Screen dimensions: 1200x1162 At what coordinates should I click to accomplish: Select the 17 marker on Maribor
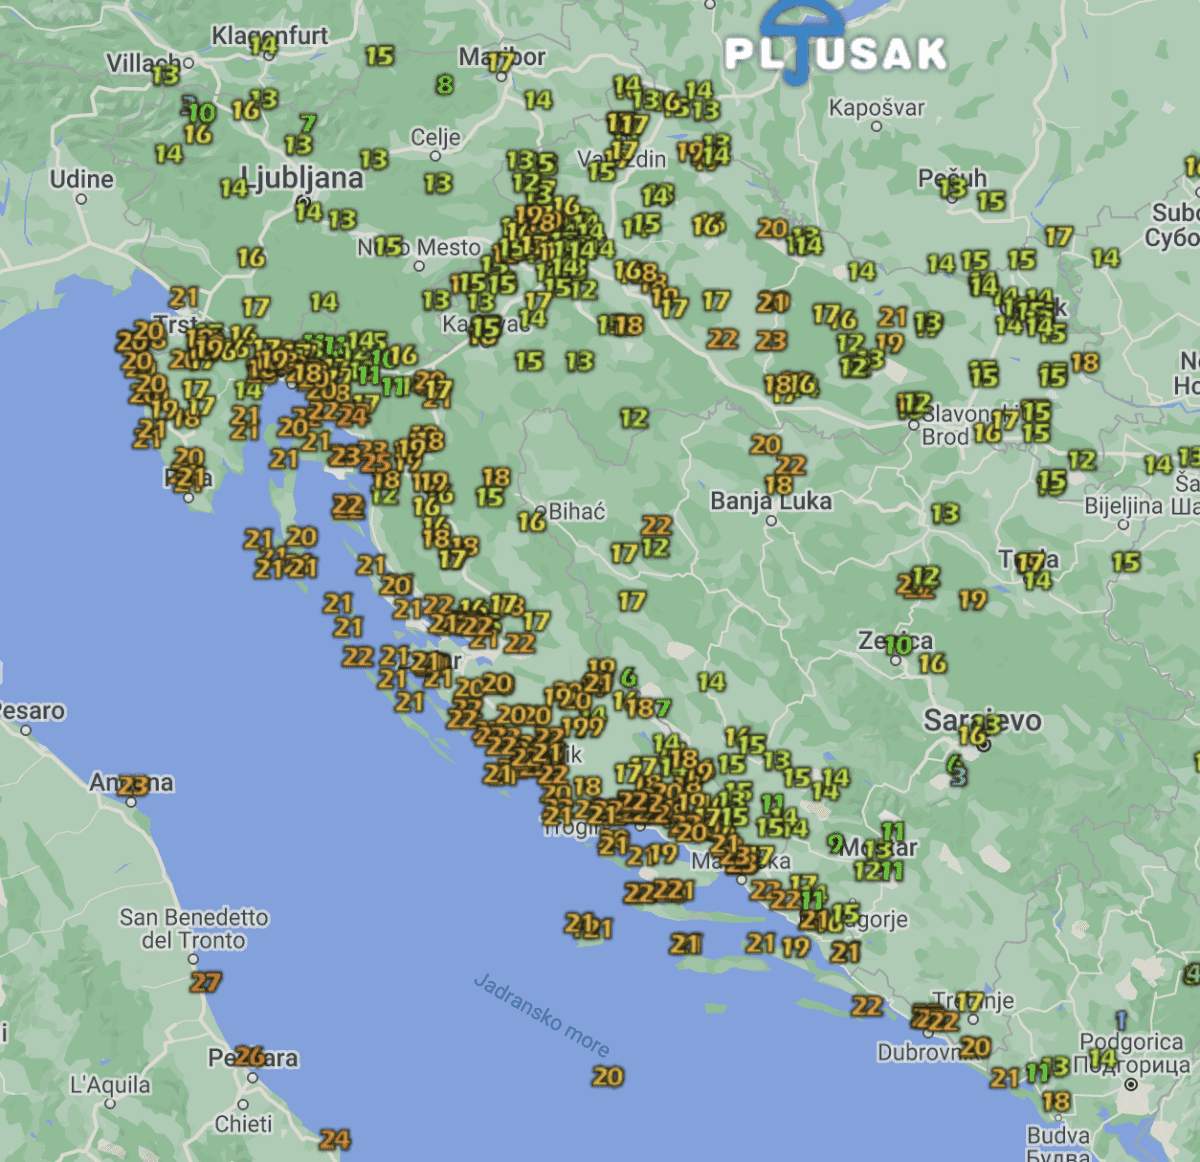pos(501,62)
